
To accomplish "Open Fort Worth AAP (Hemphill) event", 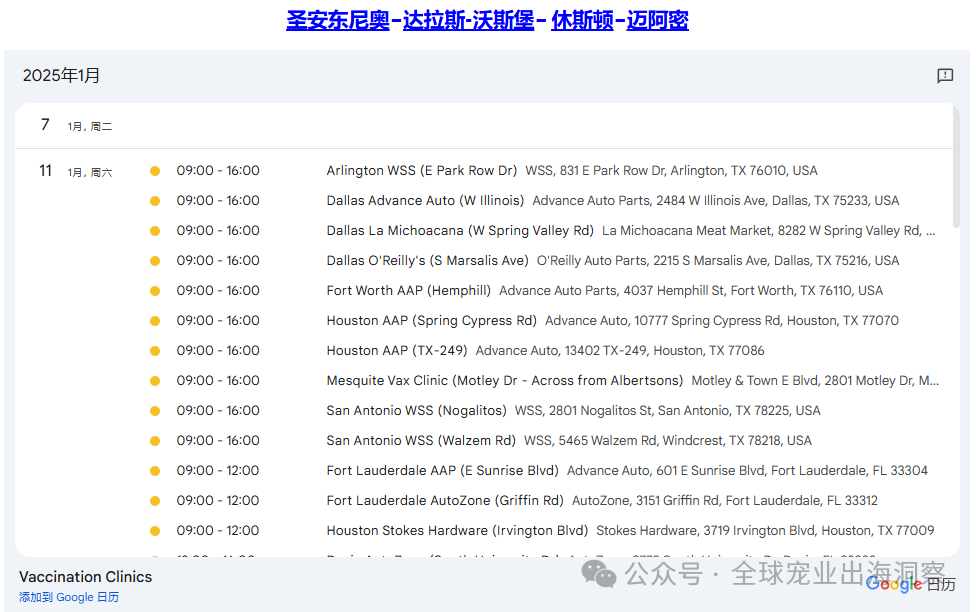I will coord(409,291).
